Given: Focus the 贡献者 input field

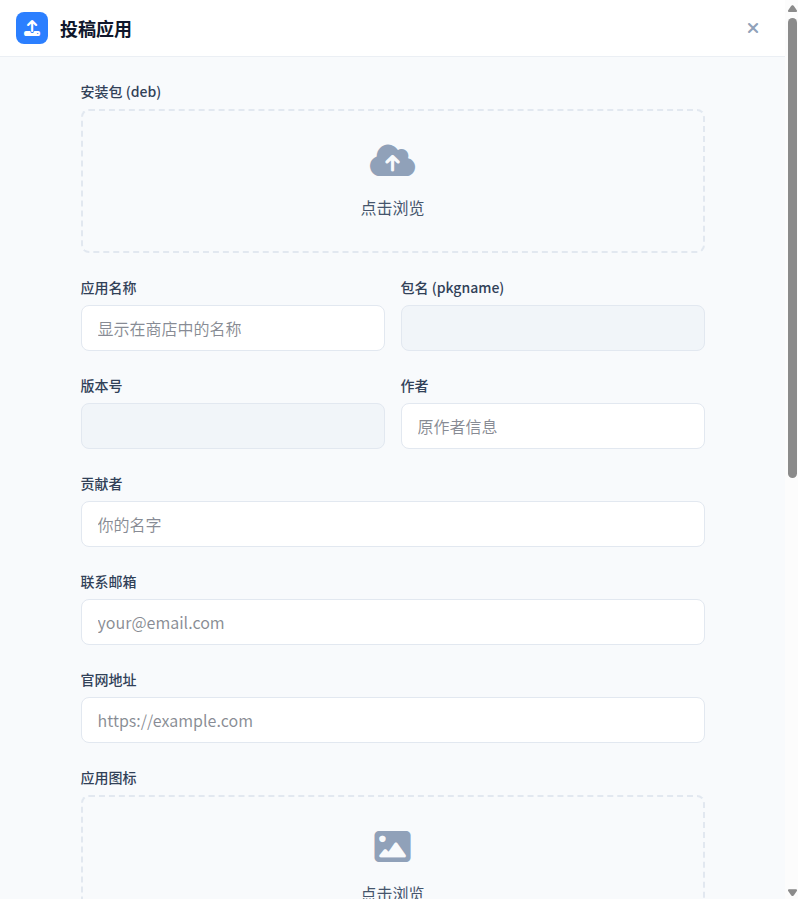Looking at the screenshot, I should coord(393,524).
